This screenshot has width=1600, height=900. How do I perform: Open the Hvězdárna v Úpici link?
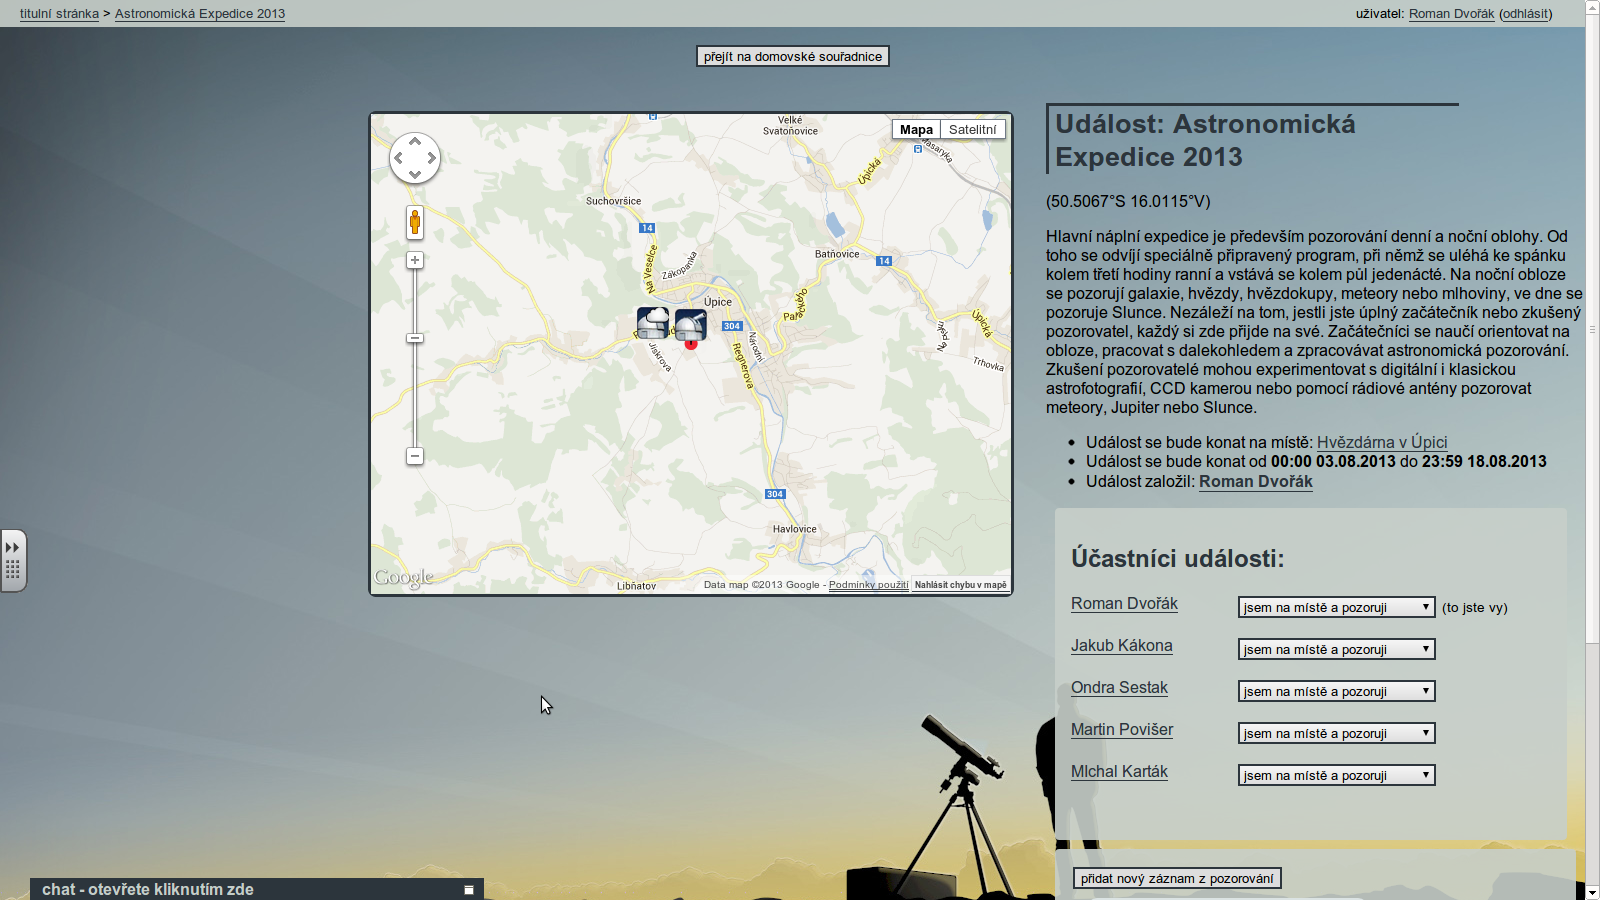(x=1381, y=442)
